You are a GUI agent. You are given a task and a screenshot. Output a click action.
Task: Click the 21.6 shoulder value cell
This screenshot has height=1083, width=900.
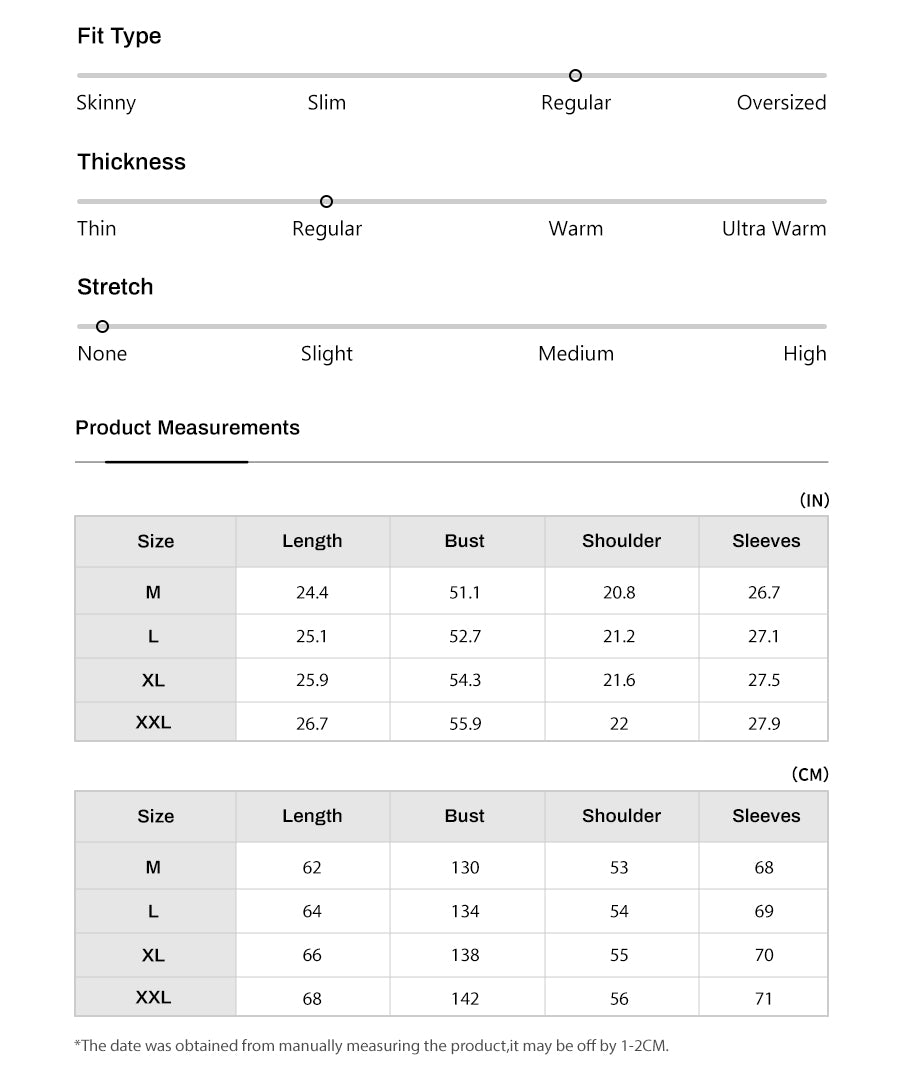click(x=619, y=680)
